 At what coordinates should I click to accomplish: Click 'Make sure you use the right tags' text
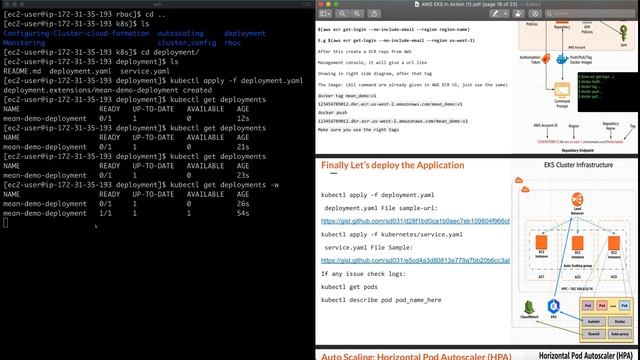(358, 129)
